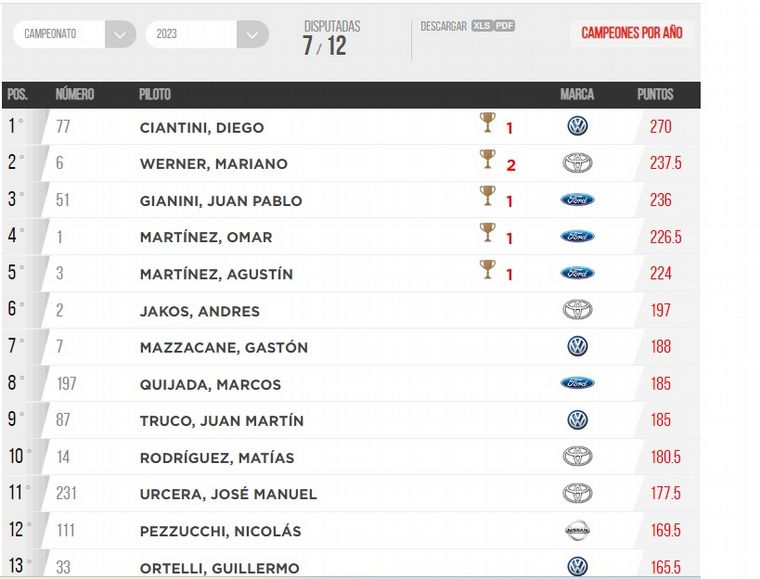The width and height of the screenshot is (760, 579).
Task: Click the trophy icon in Werner's row
Action: (x=487, y=160)
